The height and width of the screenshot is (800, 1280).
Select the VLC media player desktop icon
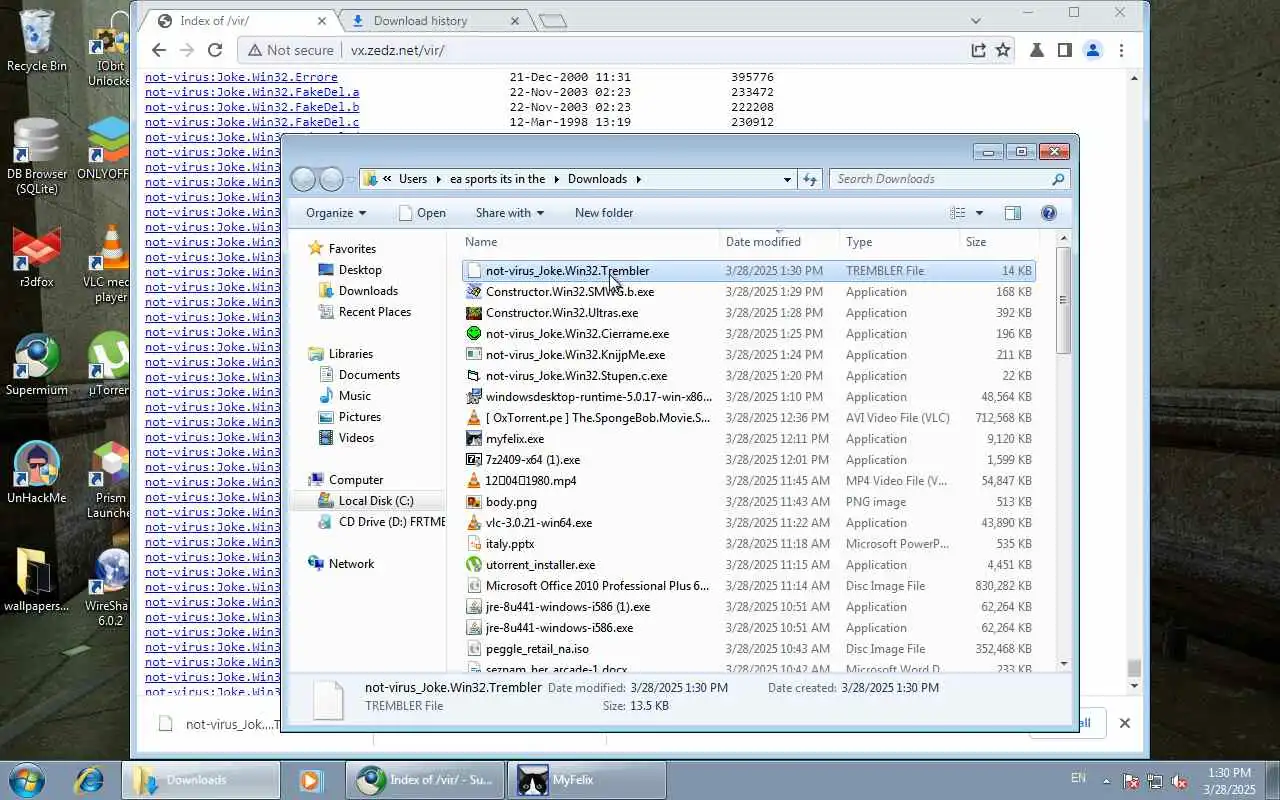[110, 264]
